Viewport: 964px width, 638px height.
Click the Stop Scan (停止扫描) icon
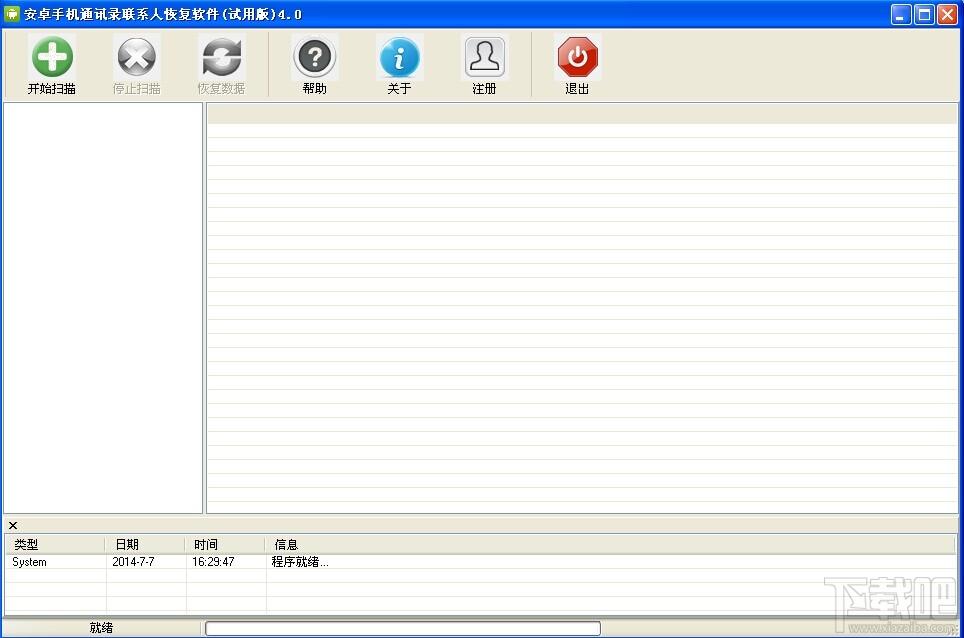[136, 57]
